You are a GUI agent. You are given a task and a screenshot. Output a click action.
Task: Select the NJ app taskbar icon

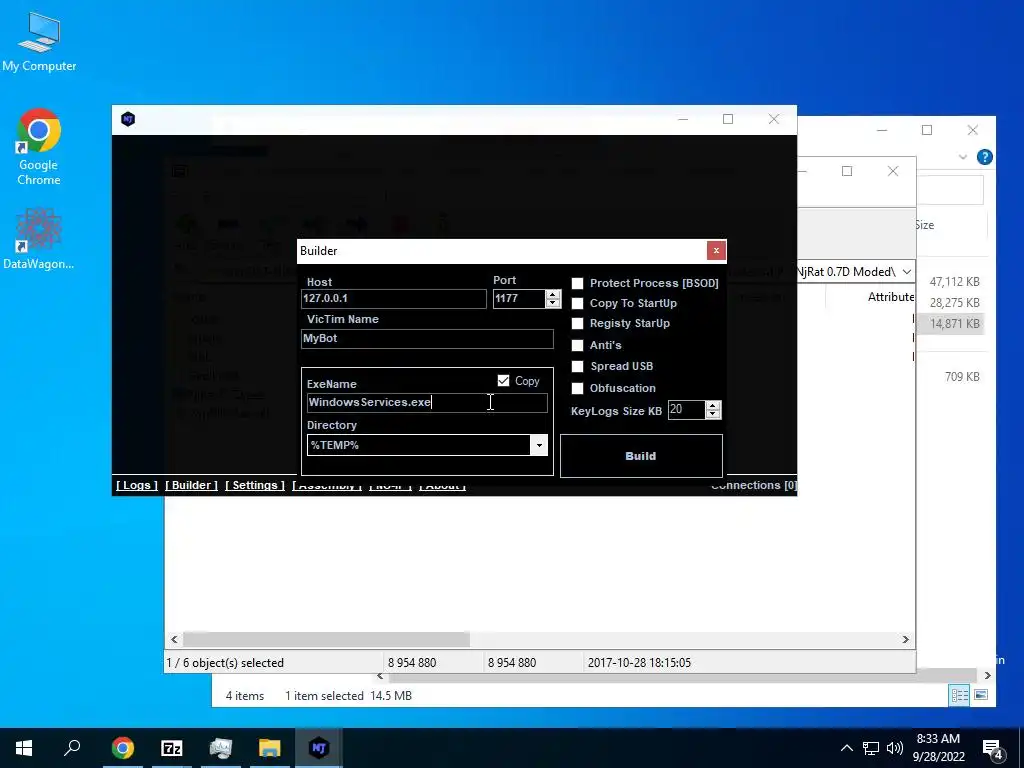pos(319,748)
